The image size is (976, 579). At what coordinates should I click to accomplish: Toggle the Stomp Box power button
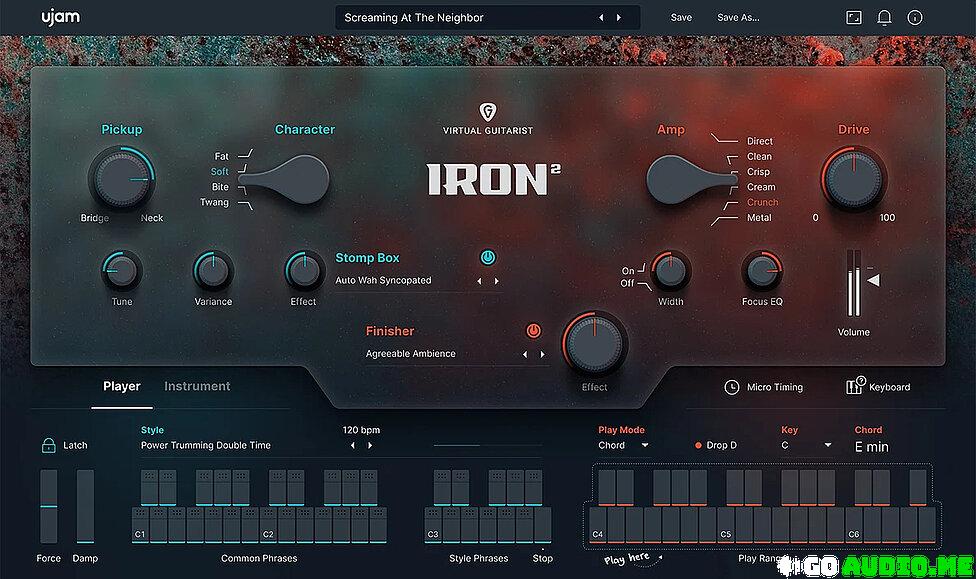click(487, 257)
